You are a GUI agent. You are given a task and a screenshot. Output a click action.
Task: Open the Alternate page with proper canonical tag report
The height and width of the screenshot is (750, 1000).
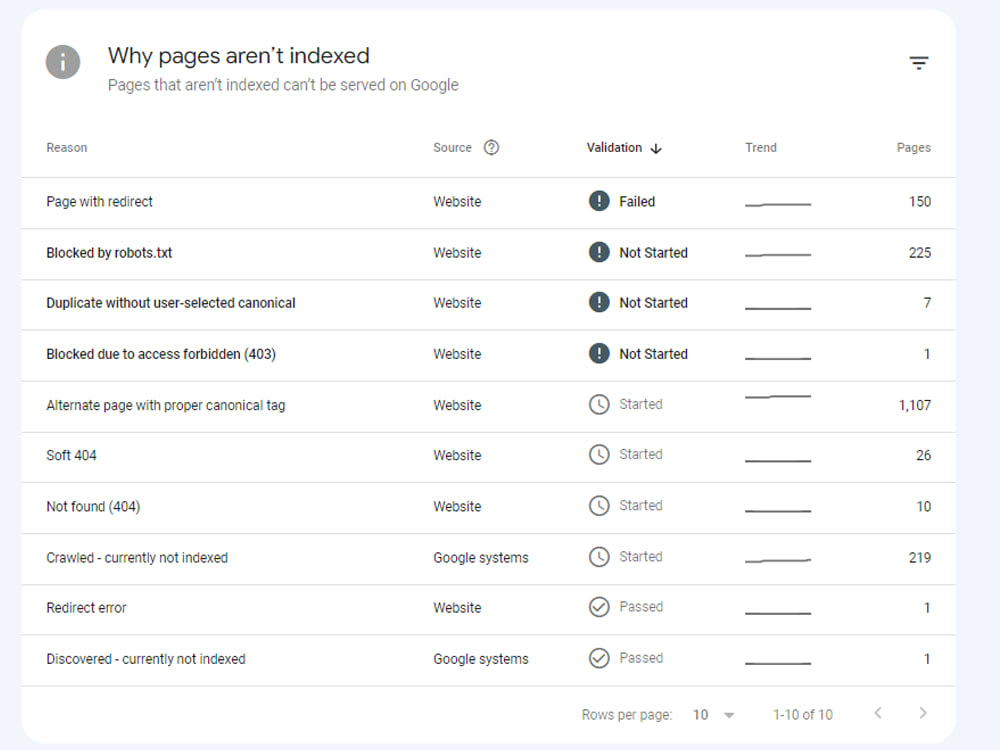(165, 405)
